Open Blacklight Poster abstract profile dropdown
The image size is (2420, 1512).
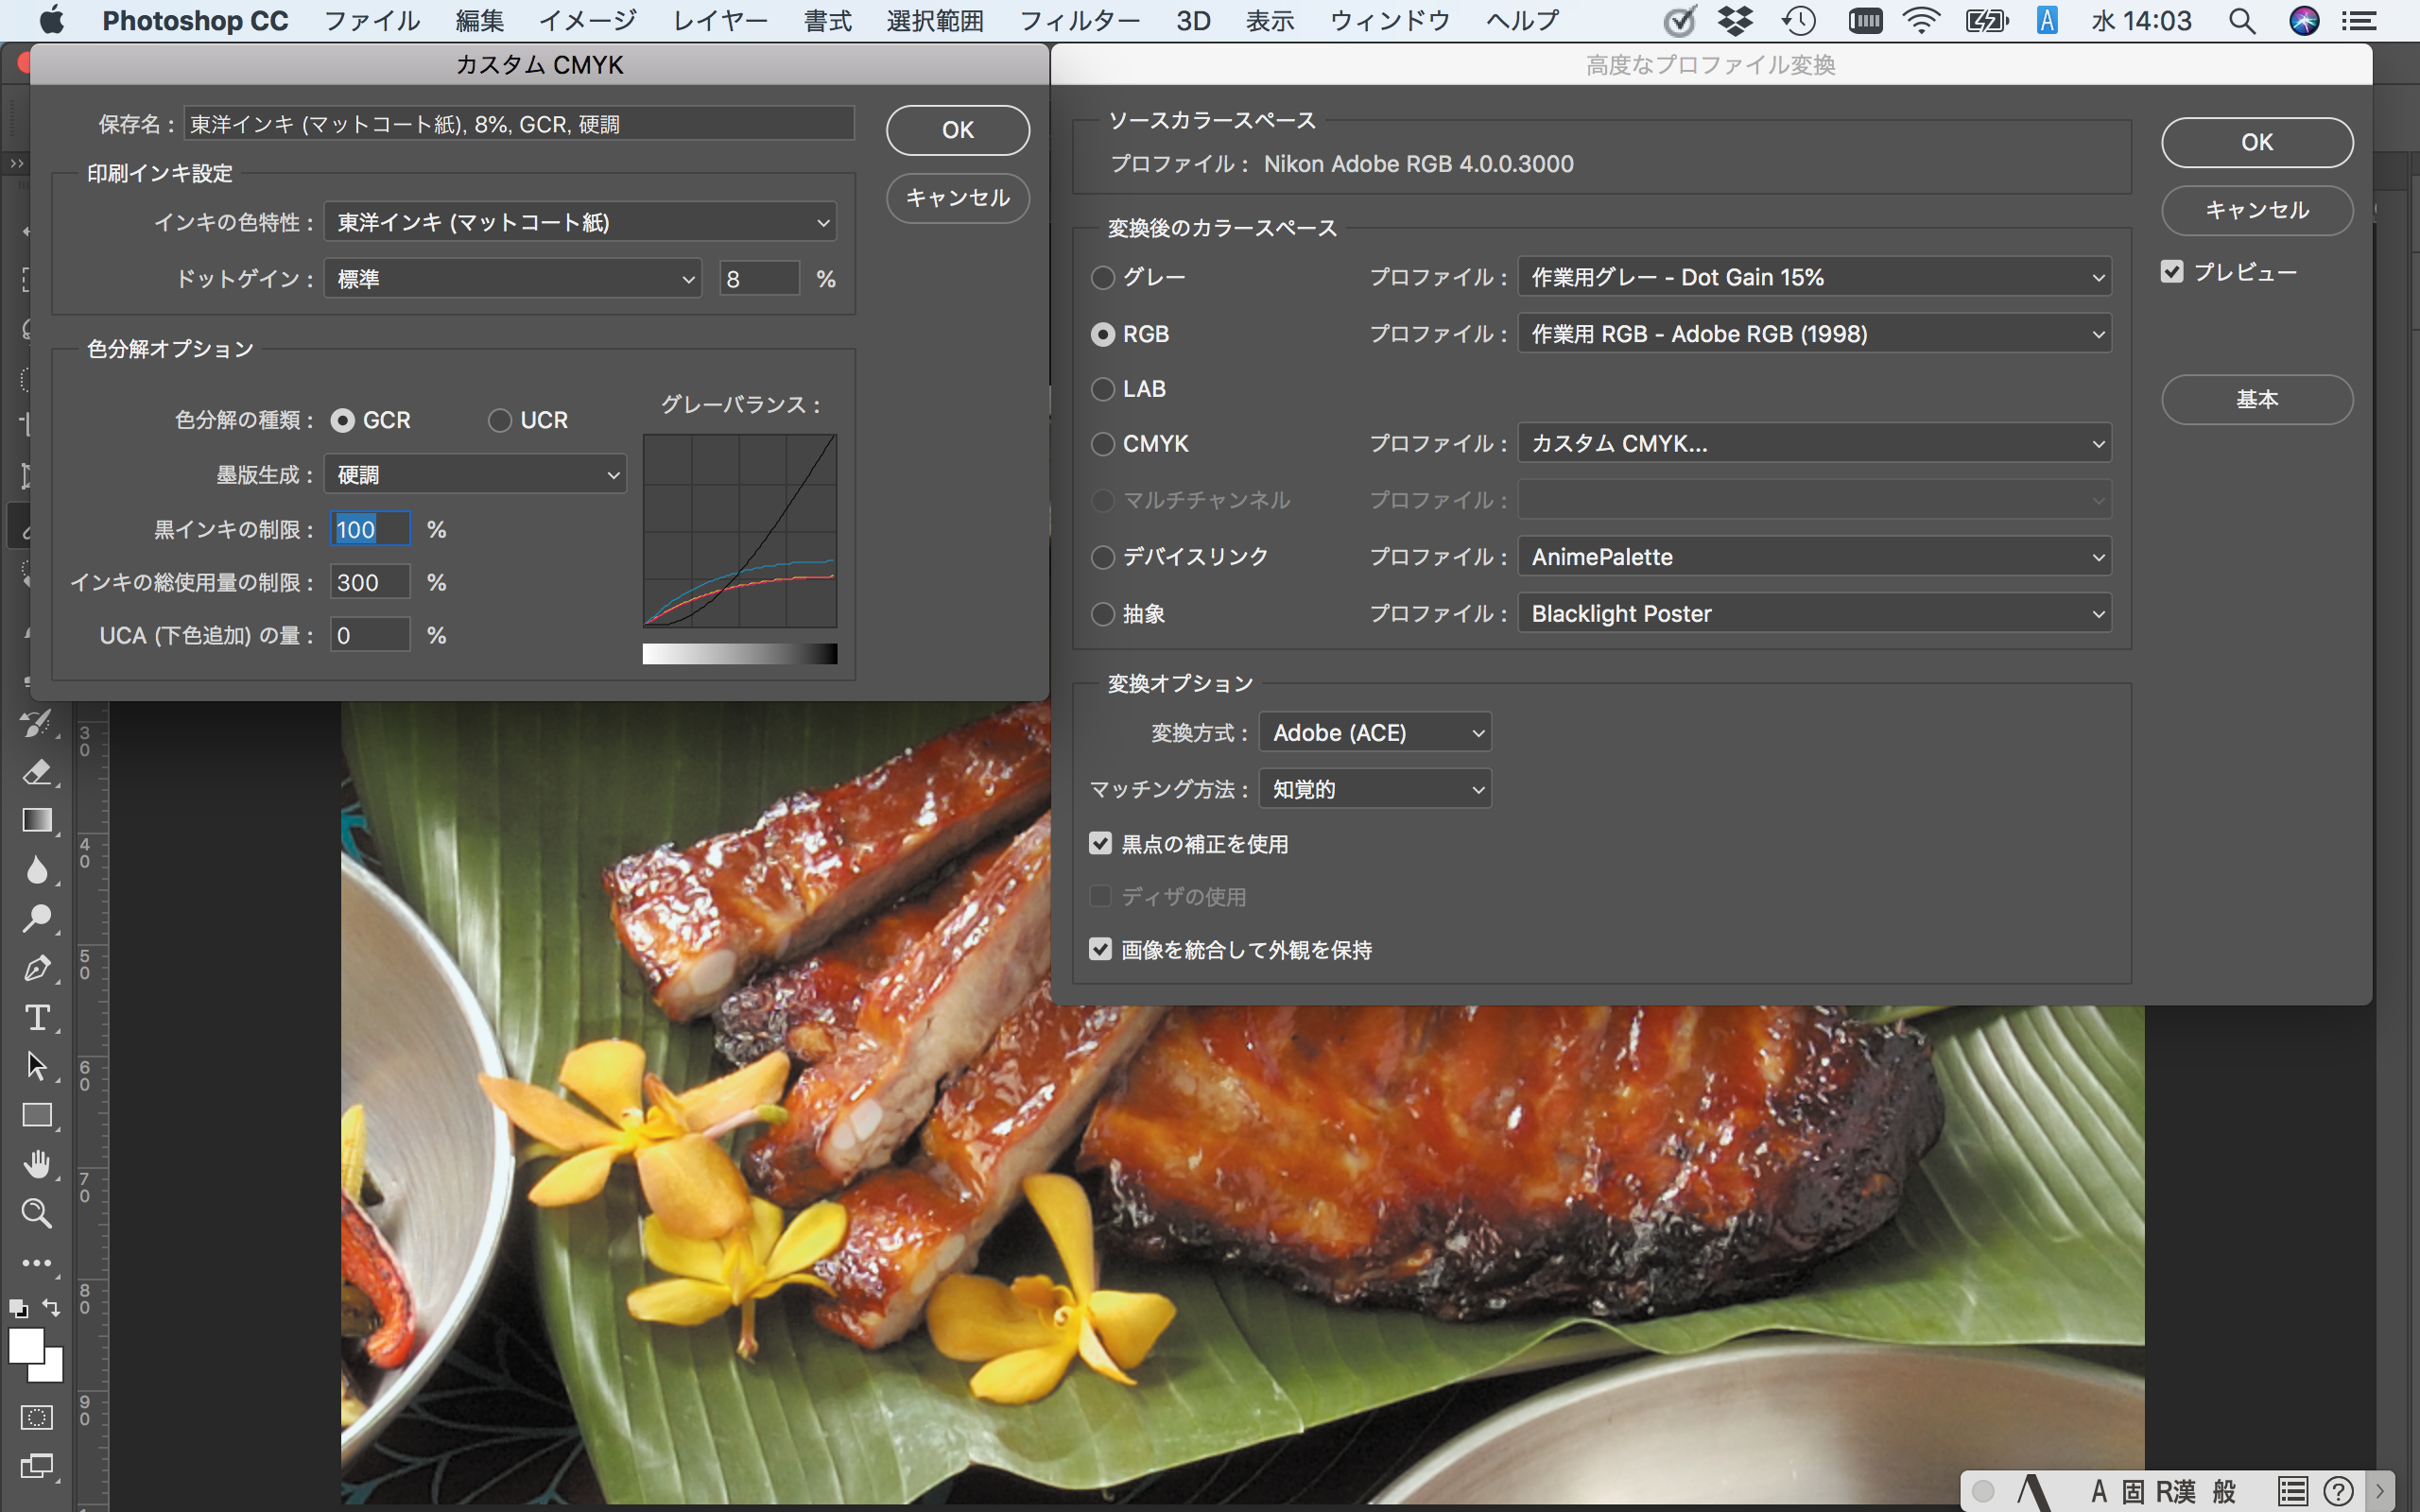coord(1814,614)
